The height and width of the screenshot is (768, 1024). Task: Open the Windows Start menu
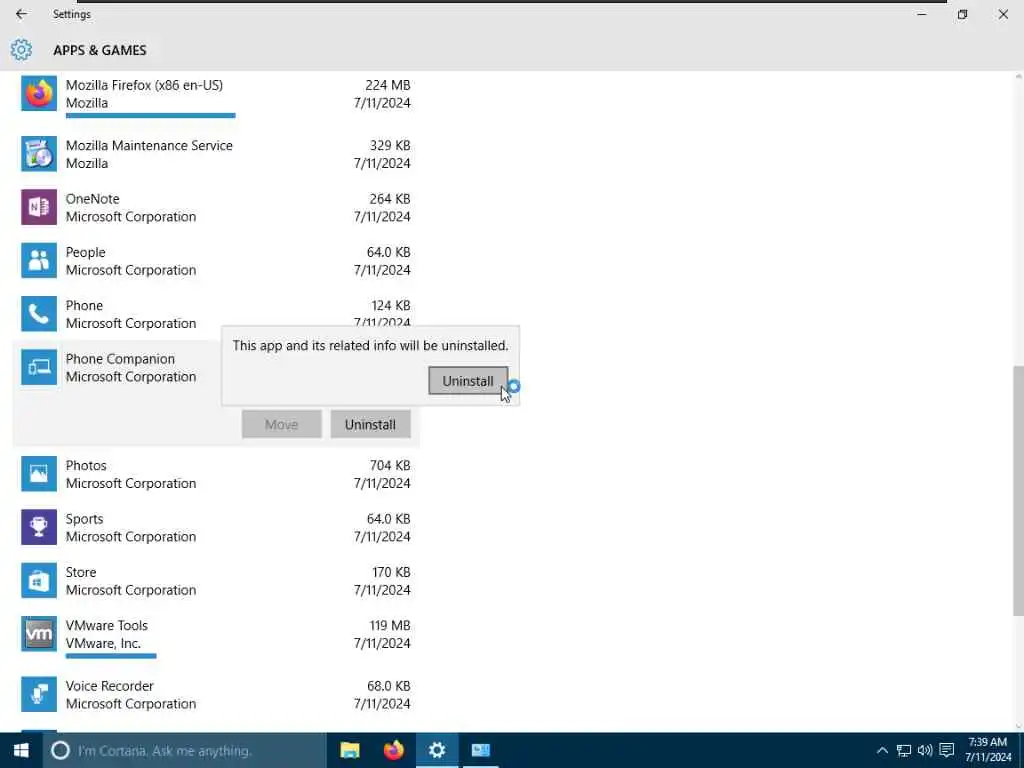[x=21, y=750]
